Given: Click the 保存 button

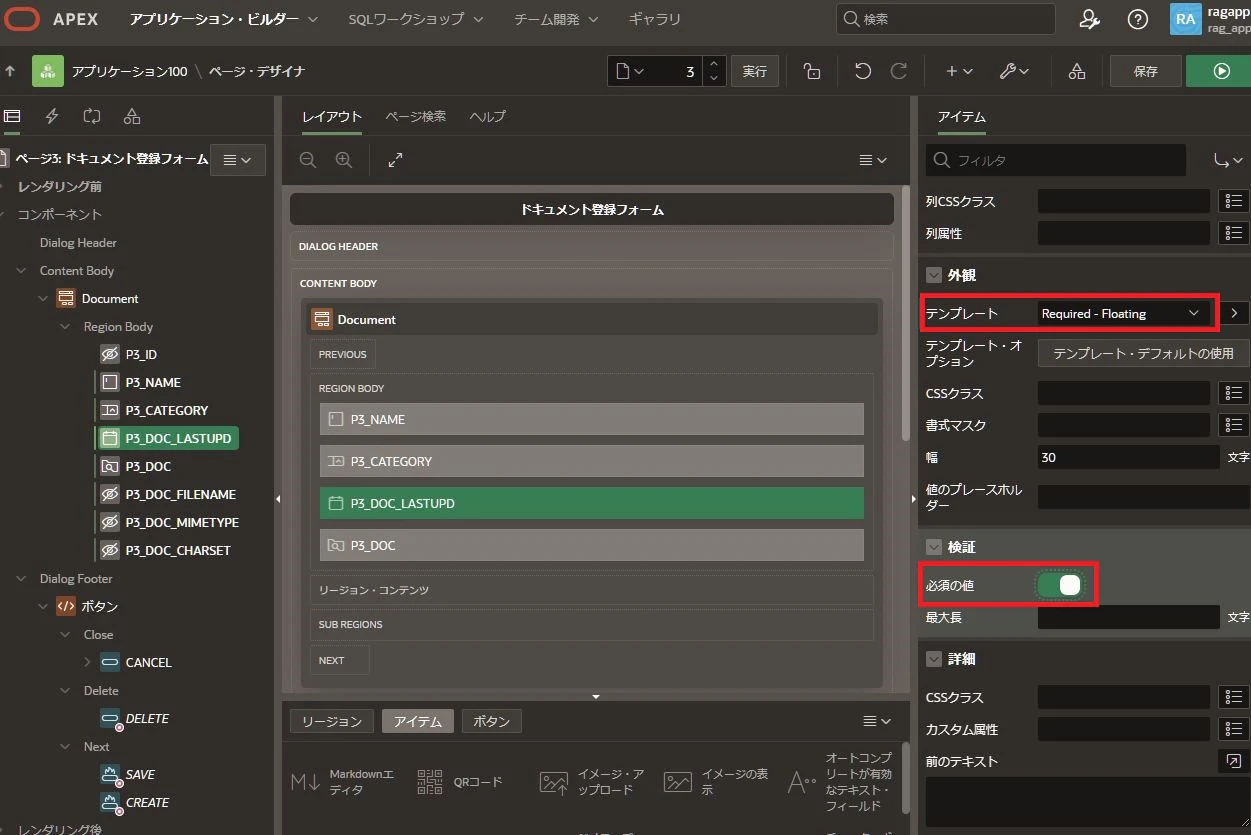Looking at the screenshot, I should point(1146,71).
